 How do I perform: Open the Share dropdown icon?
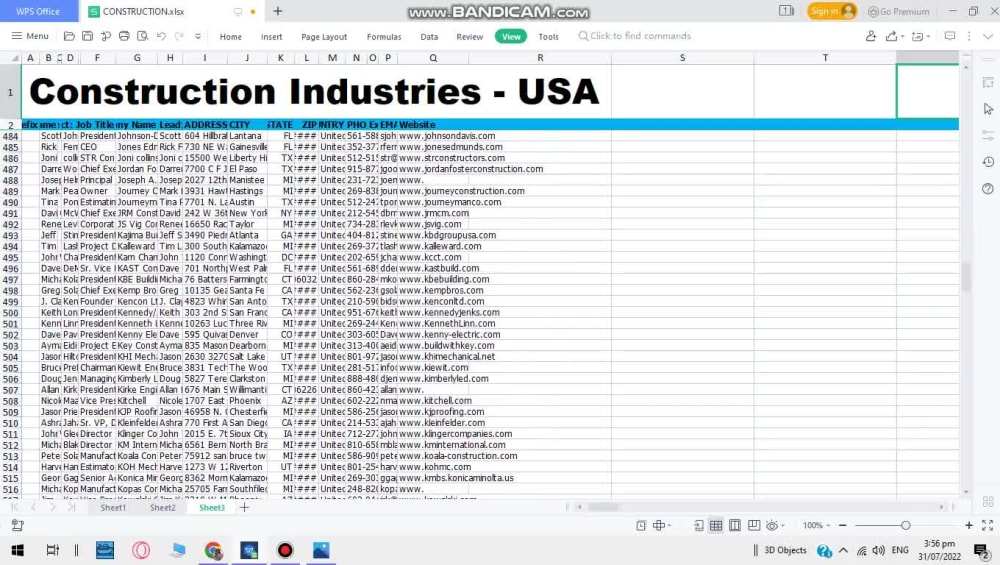[894, 36]
